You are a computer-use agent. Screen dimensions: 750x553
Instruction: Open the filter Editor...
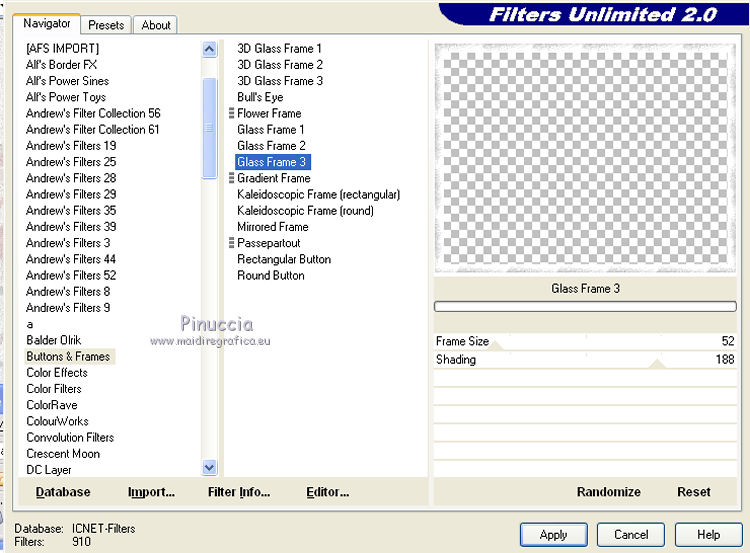pyautogui.click(x=328, y=492)
